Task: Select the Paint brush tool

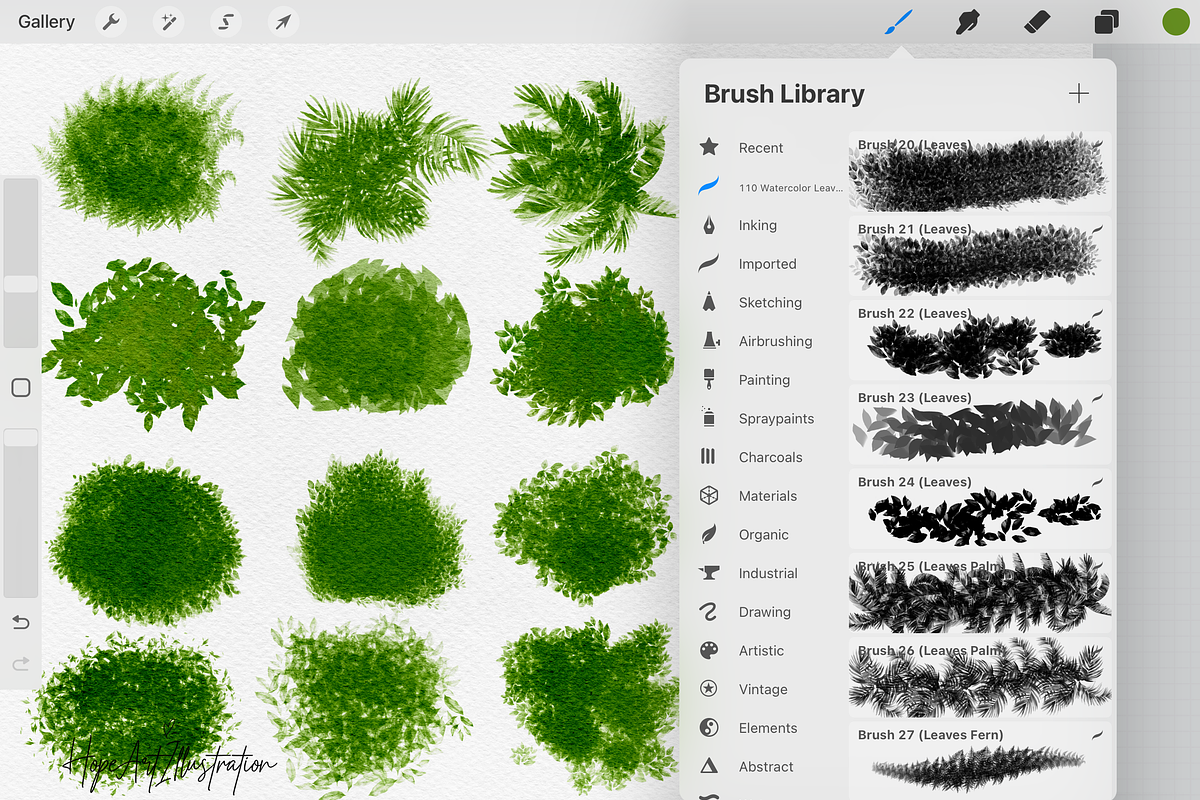Action: click(898, 22)
